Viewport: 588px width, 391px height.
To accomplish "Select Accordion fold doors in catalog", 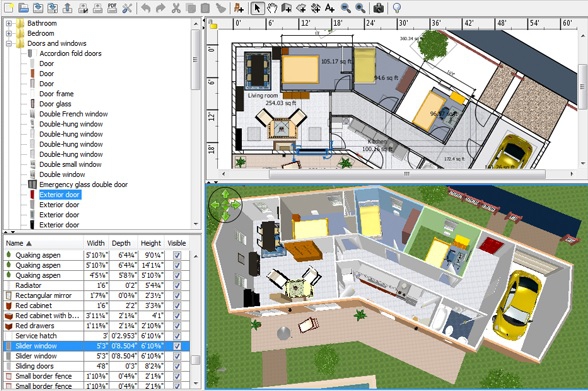I will [x=70, y=54].
